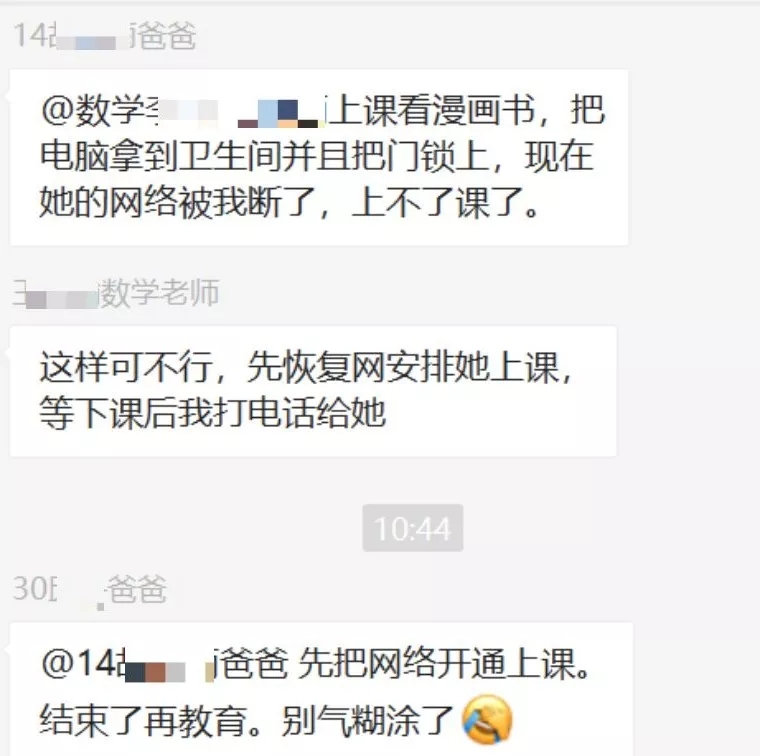
Task: Click the message bubble about 上课看漫画书
Action: point(319,157)
